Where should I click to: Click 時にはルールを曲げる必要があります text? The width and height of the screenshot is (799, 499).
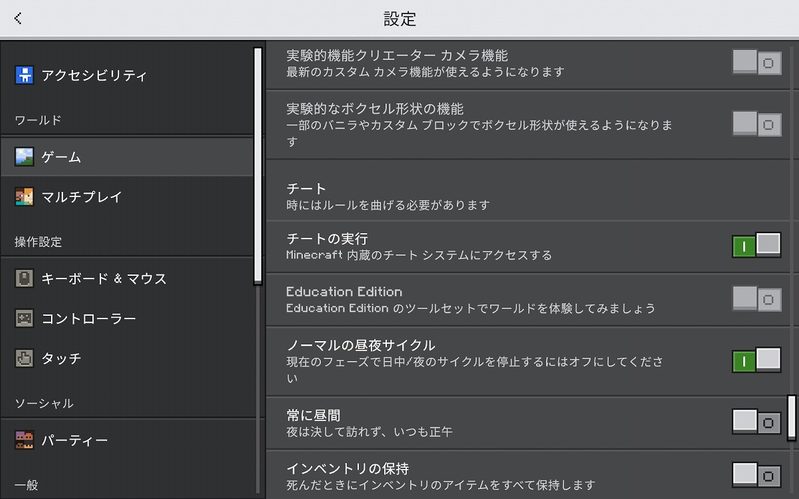(x=388, y=205)
